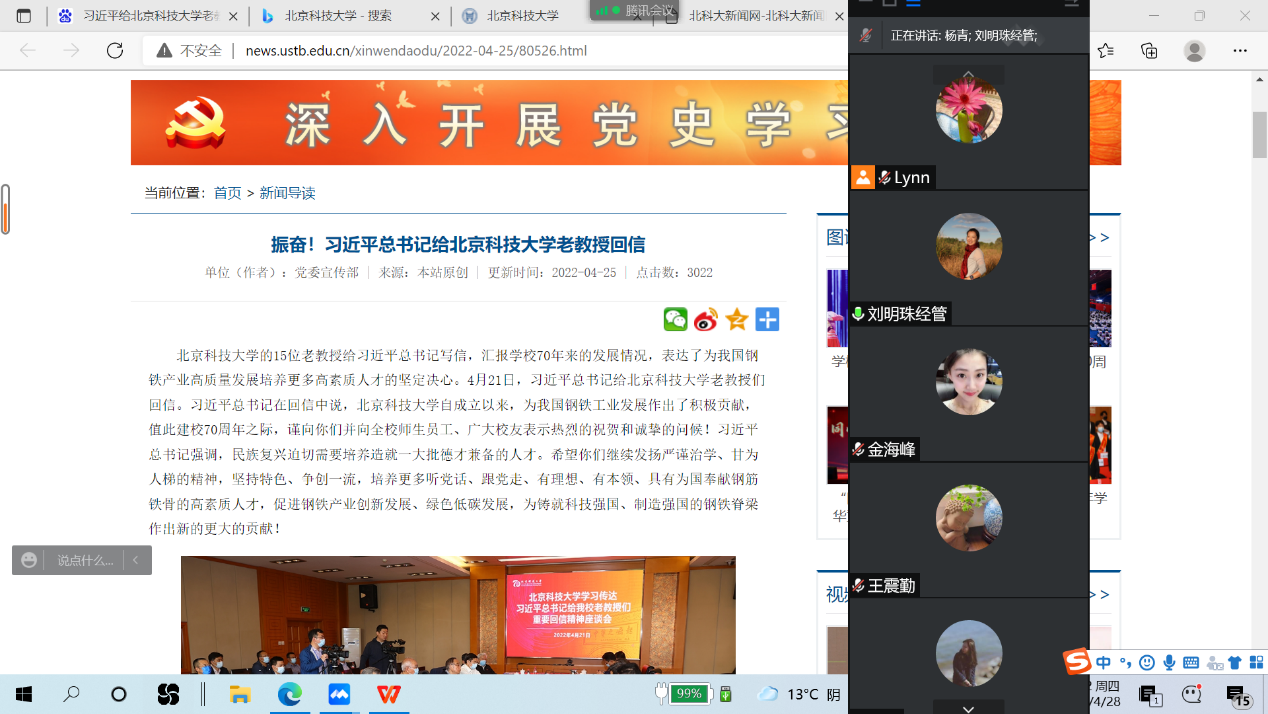Image resolution: width=1268 pixels, height=714 pixels.
Task: Open browser settings and more menu
Action: pos(1240,50)
